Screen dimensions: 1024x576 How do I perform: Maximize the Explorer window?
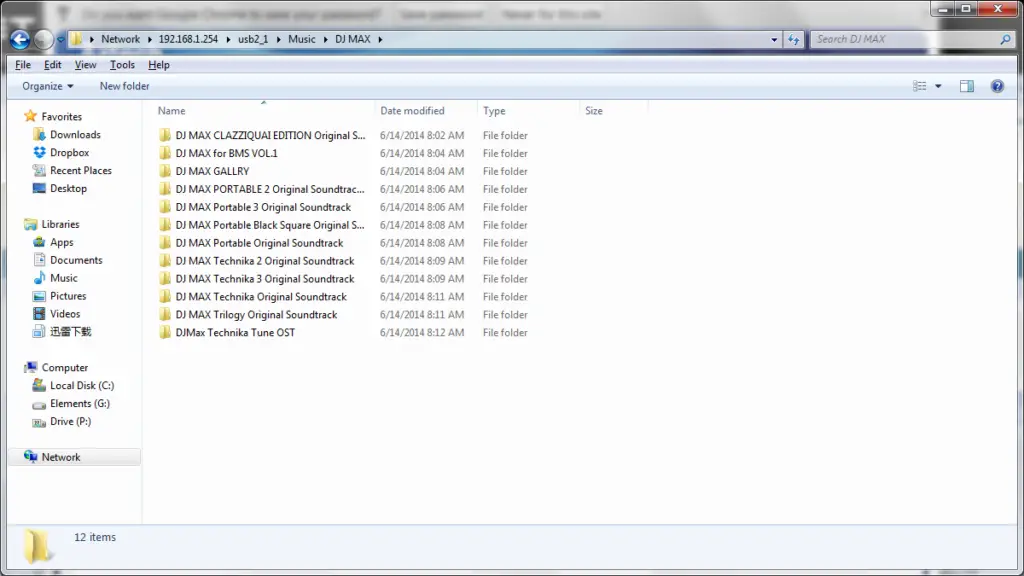click(x=966, y=8)
